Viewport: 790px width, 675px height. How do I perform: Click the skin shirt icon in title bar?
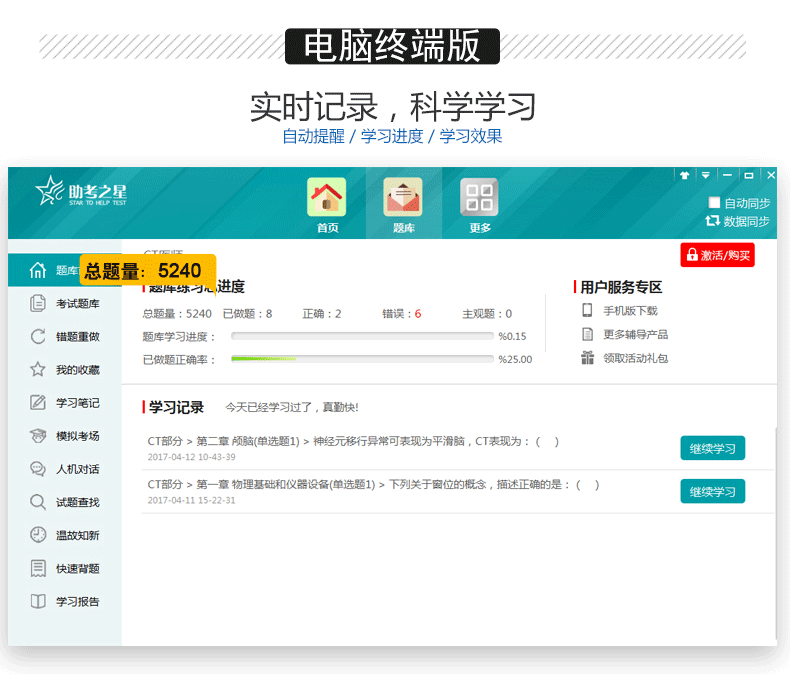[x=684, y=175]
